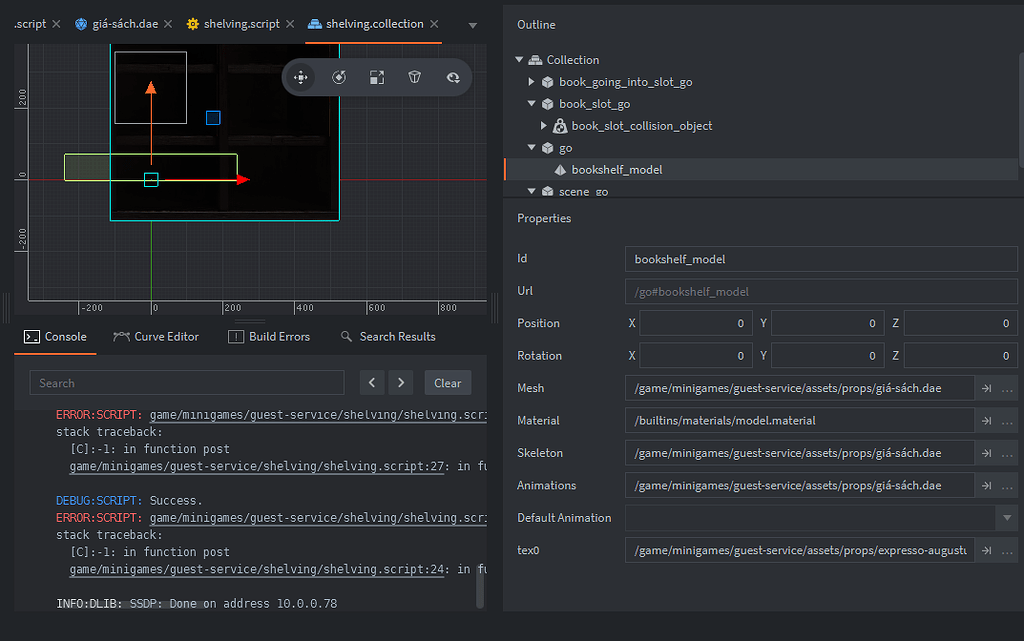Click the next search result arrow in Console
Viewport: 1024px width, 641px height.
click(399, 382)
